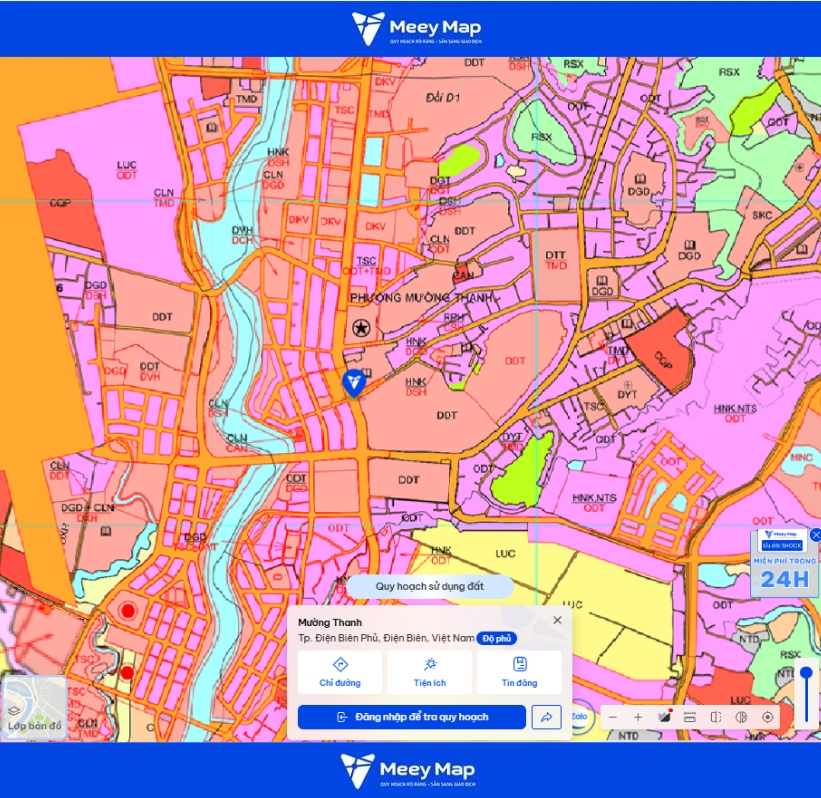Image resolution: width=821 pixels, height=798 pixels.
Task: Click the Meey Map logo in footer
Action: [x=407, y=770]
